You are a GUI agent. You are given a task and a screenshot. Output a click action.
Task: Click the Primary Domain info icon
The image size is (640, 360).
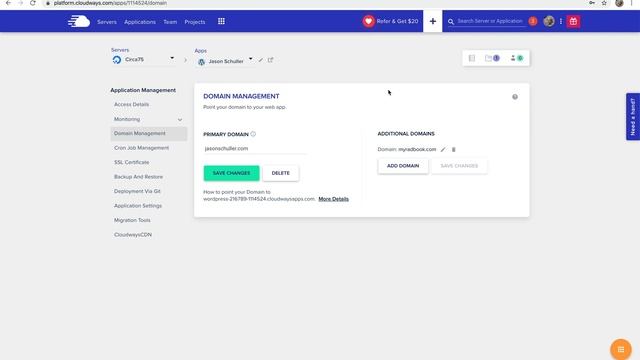point(253,134)
